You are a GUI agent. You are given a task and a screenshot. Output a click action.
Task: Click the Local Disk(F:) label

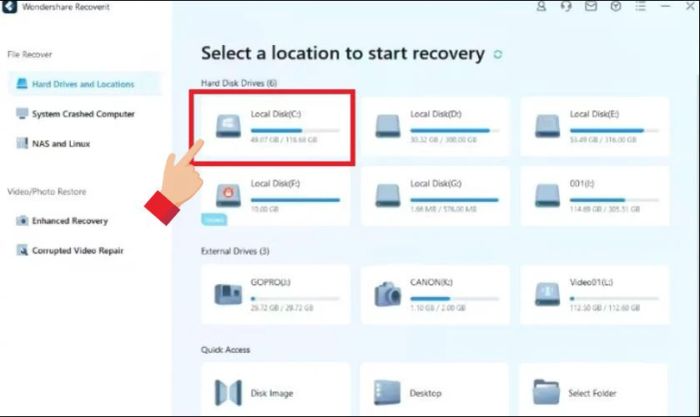coord(275,183)
